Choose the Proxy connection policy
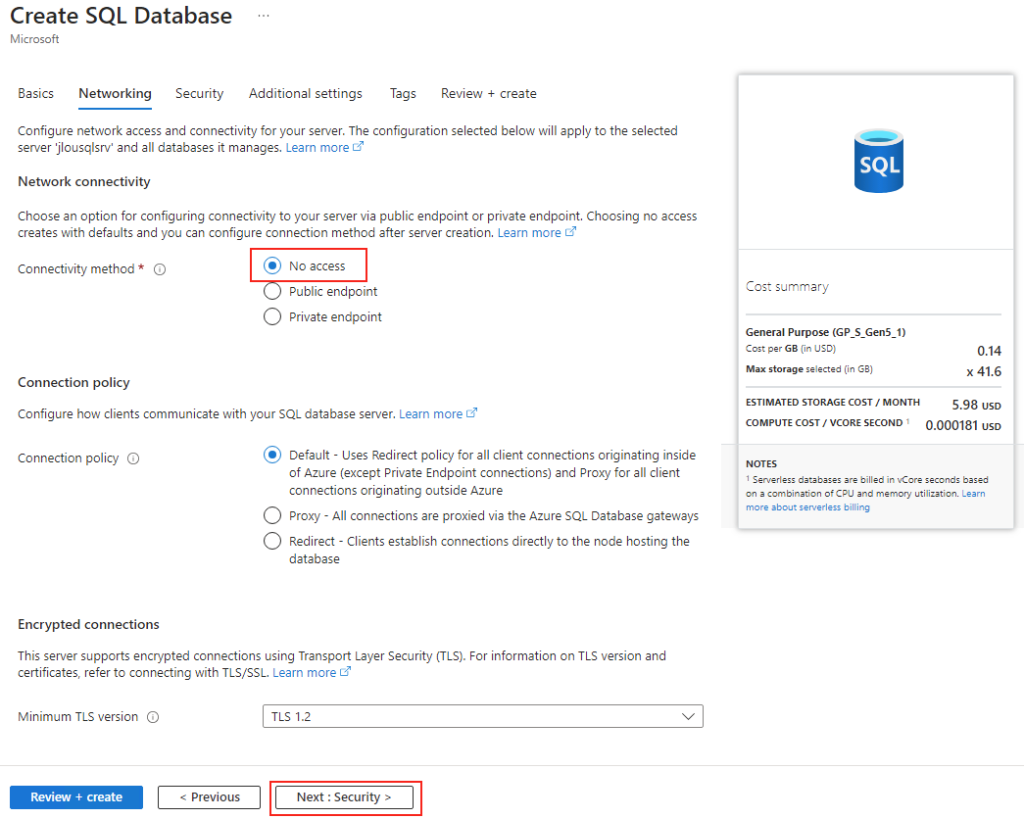This screenshot has height=819, width=1024. (x=272, y=515)
